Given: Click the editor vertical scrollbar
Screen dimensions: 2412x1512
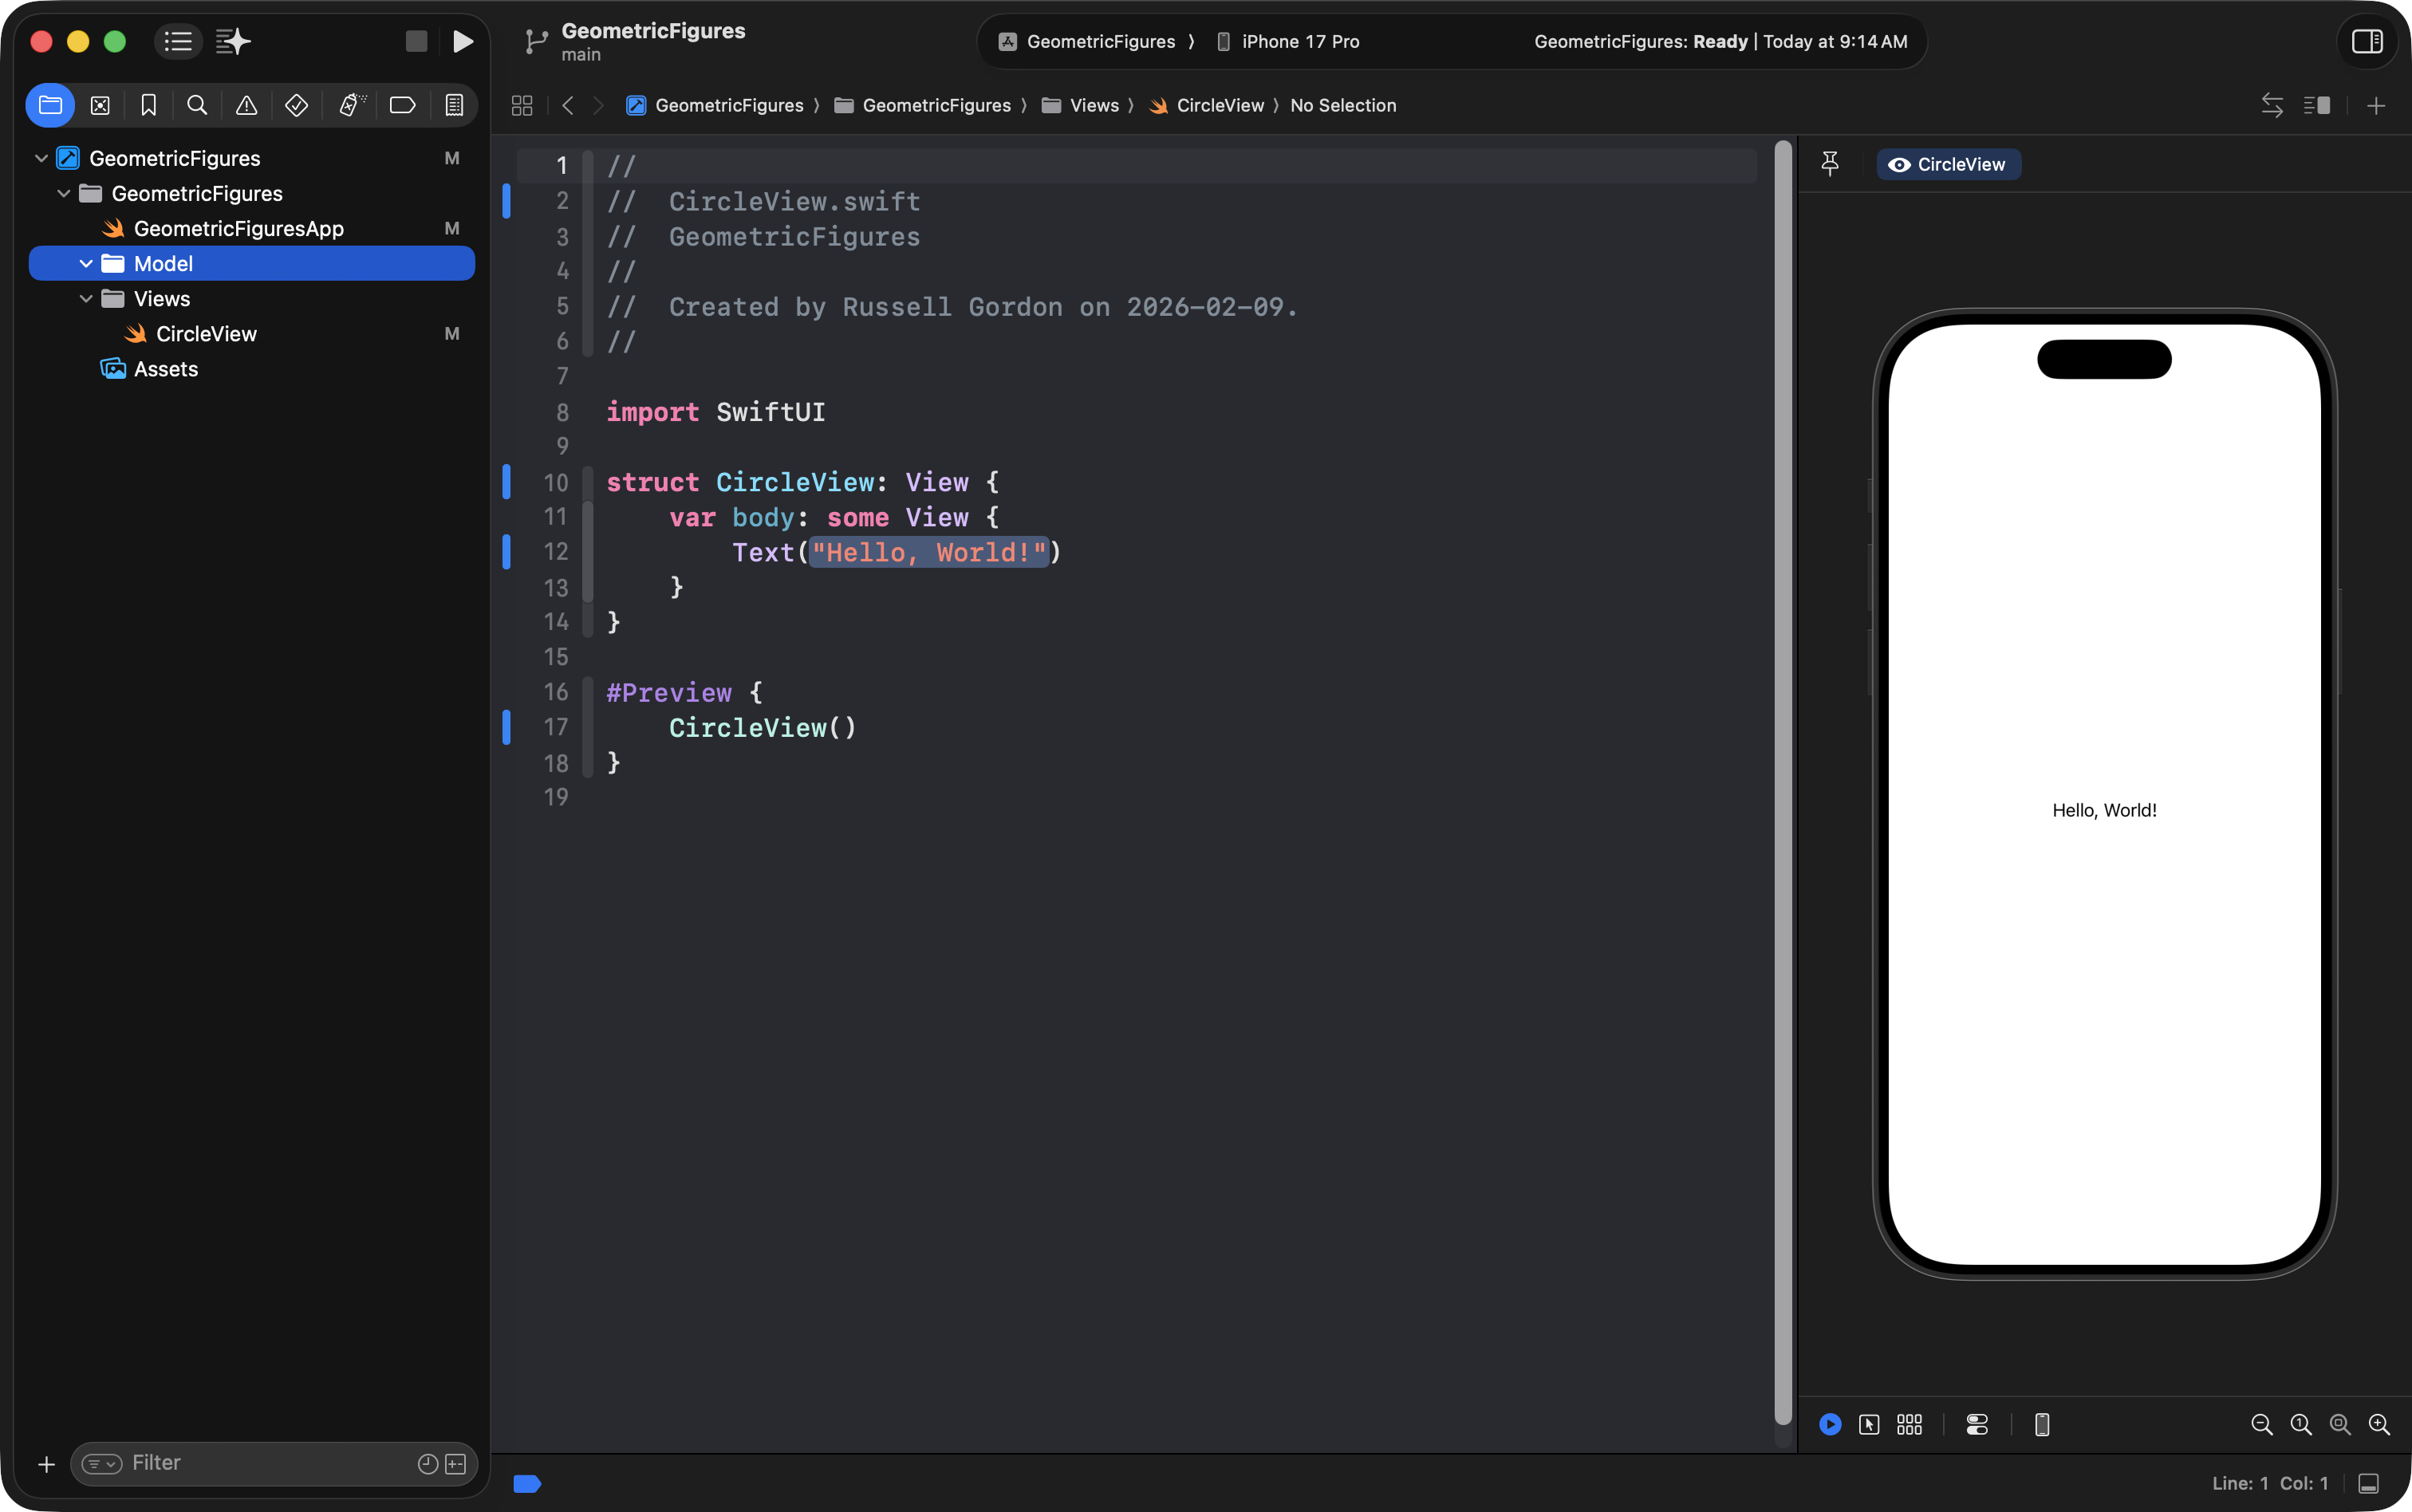Looking at the screenshot, I should [1782, 780].
